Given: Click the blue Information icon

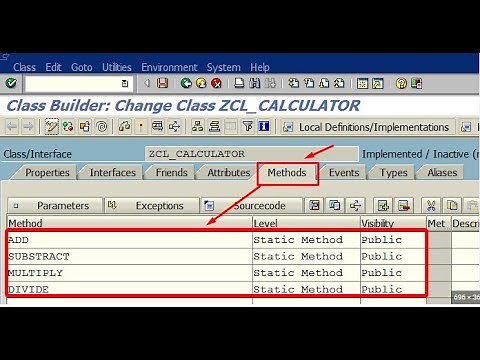Looking at the screenshot, I should click(264, 127).
